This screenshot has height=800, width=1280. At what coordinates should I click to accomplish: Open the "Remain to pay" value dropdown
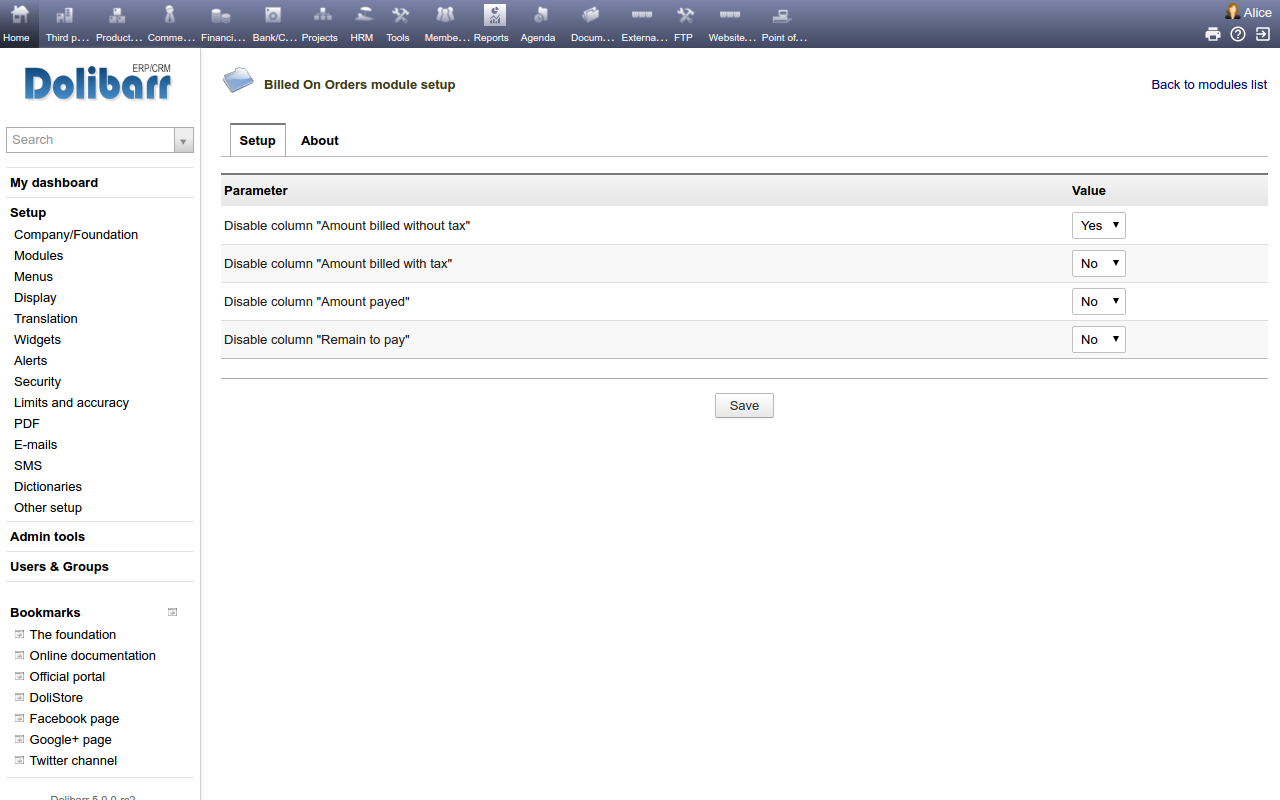click(1098, 340)
